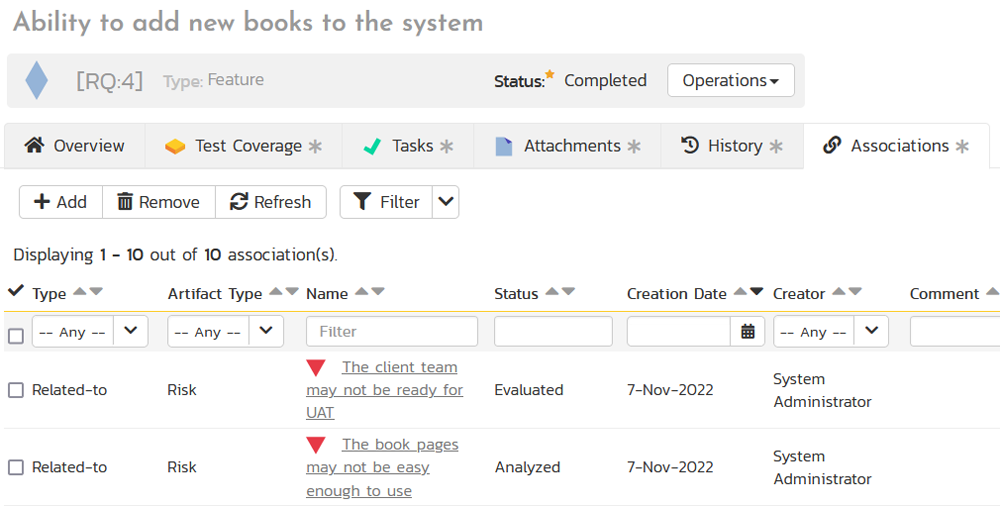This screenshot has height=506, width=1000.
Task: Click the blue diamond requirement icon
Action: click(x=37, y=80)
